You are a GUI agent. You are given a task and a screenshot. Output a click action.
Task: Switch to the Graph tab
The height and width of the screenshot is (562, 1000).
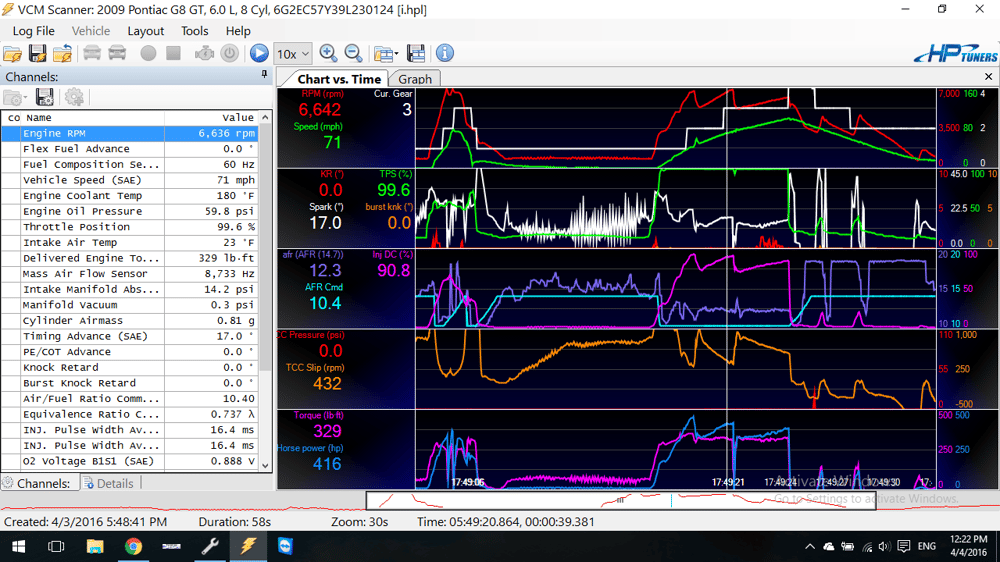point(415,79)
